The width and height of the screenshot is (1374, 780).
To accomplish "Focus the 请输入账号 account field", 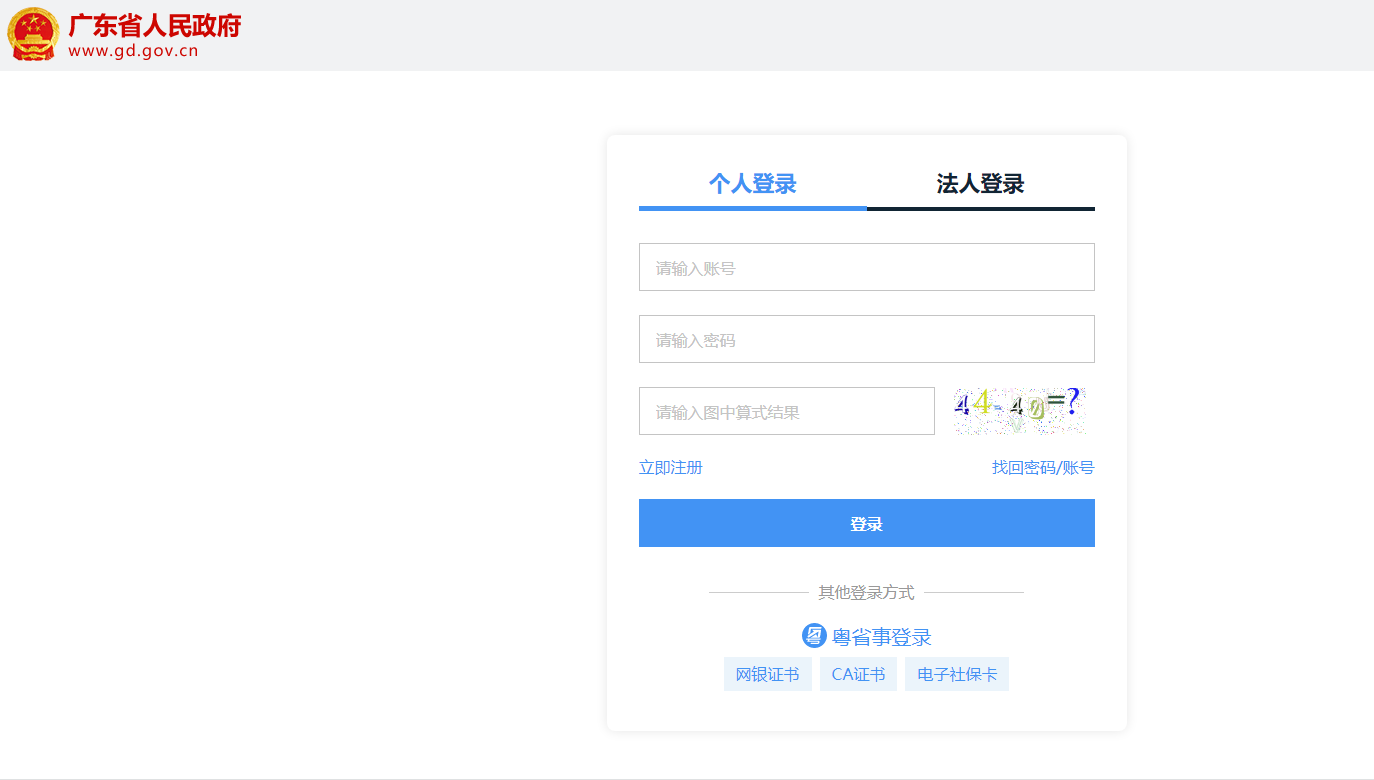I will point(866,267).
